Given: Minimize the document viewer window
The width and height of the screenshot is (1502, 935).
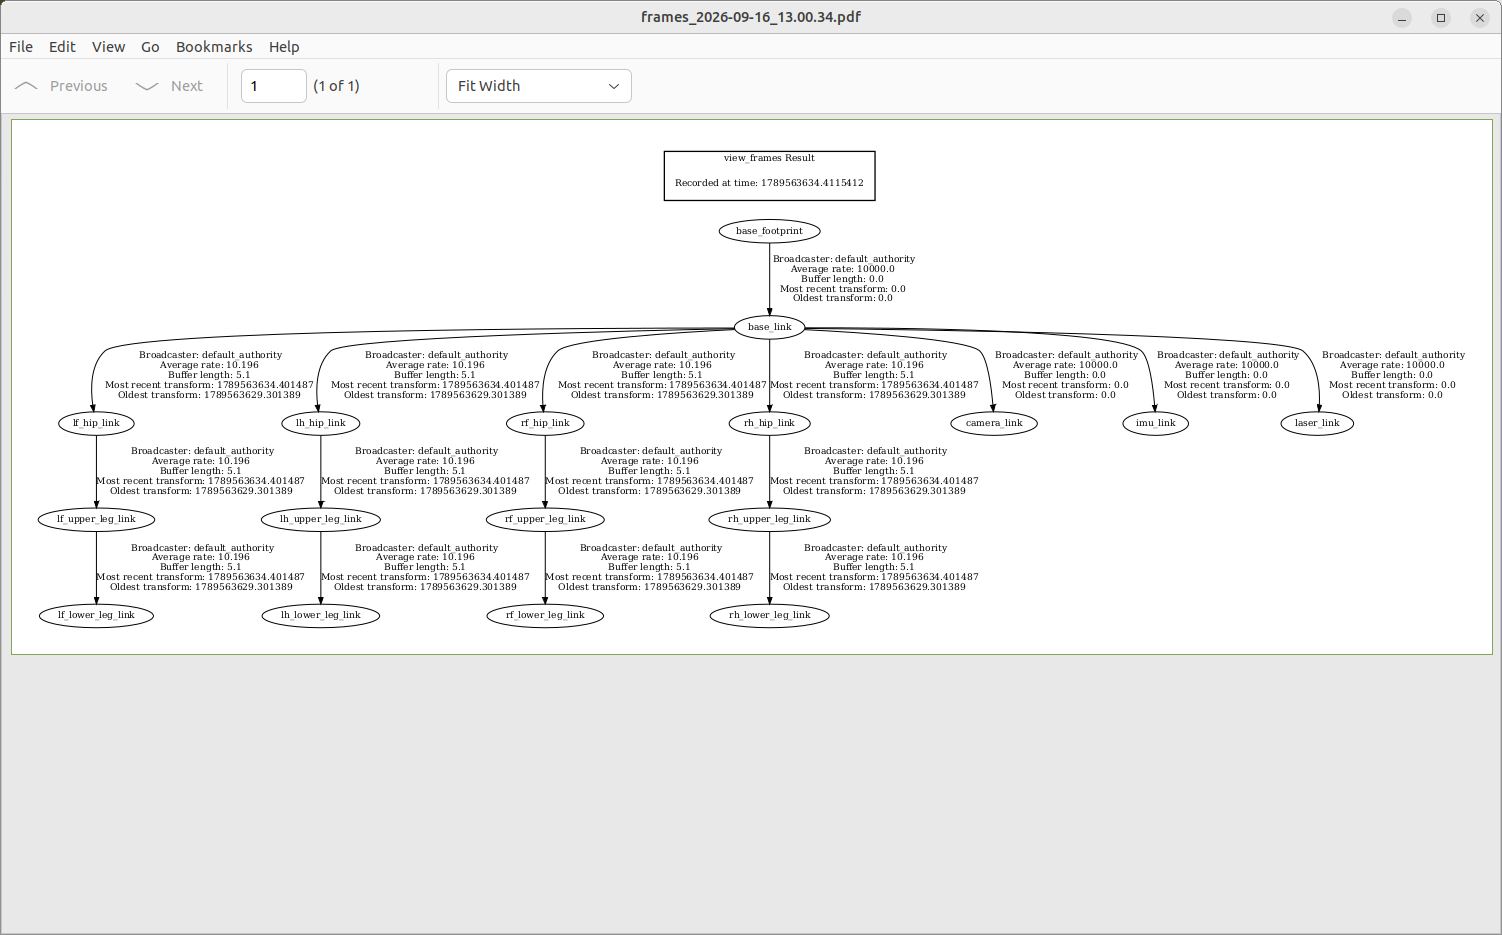Looking at the screenshot, I should [1402, 17].
